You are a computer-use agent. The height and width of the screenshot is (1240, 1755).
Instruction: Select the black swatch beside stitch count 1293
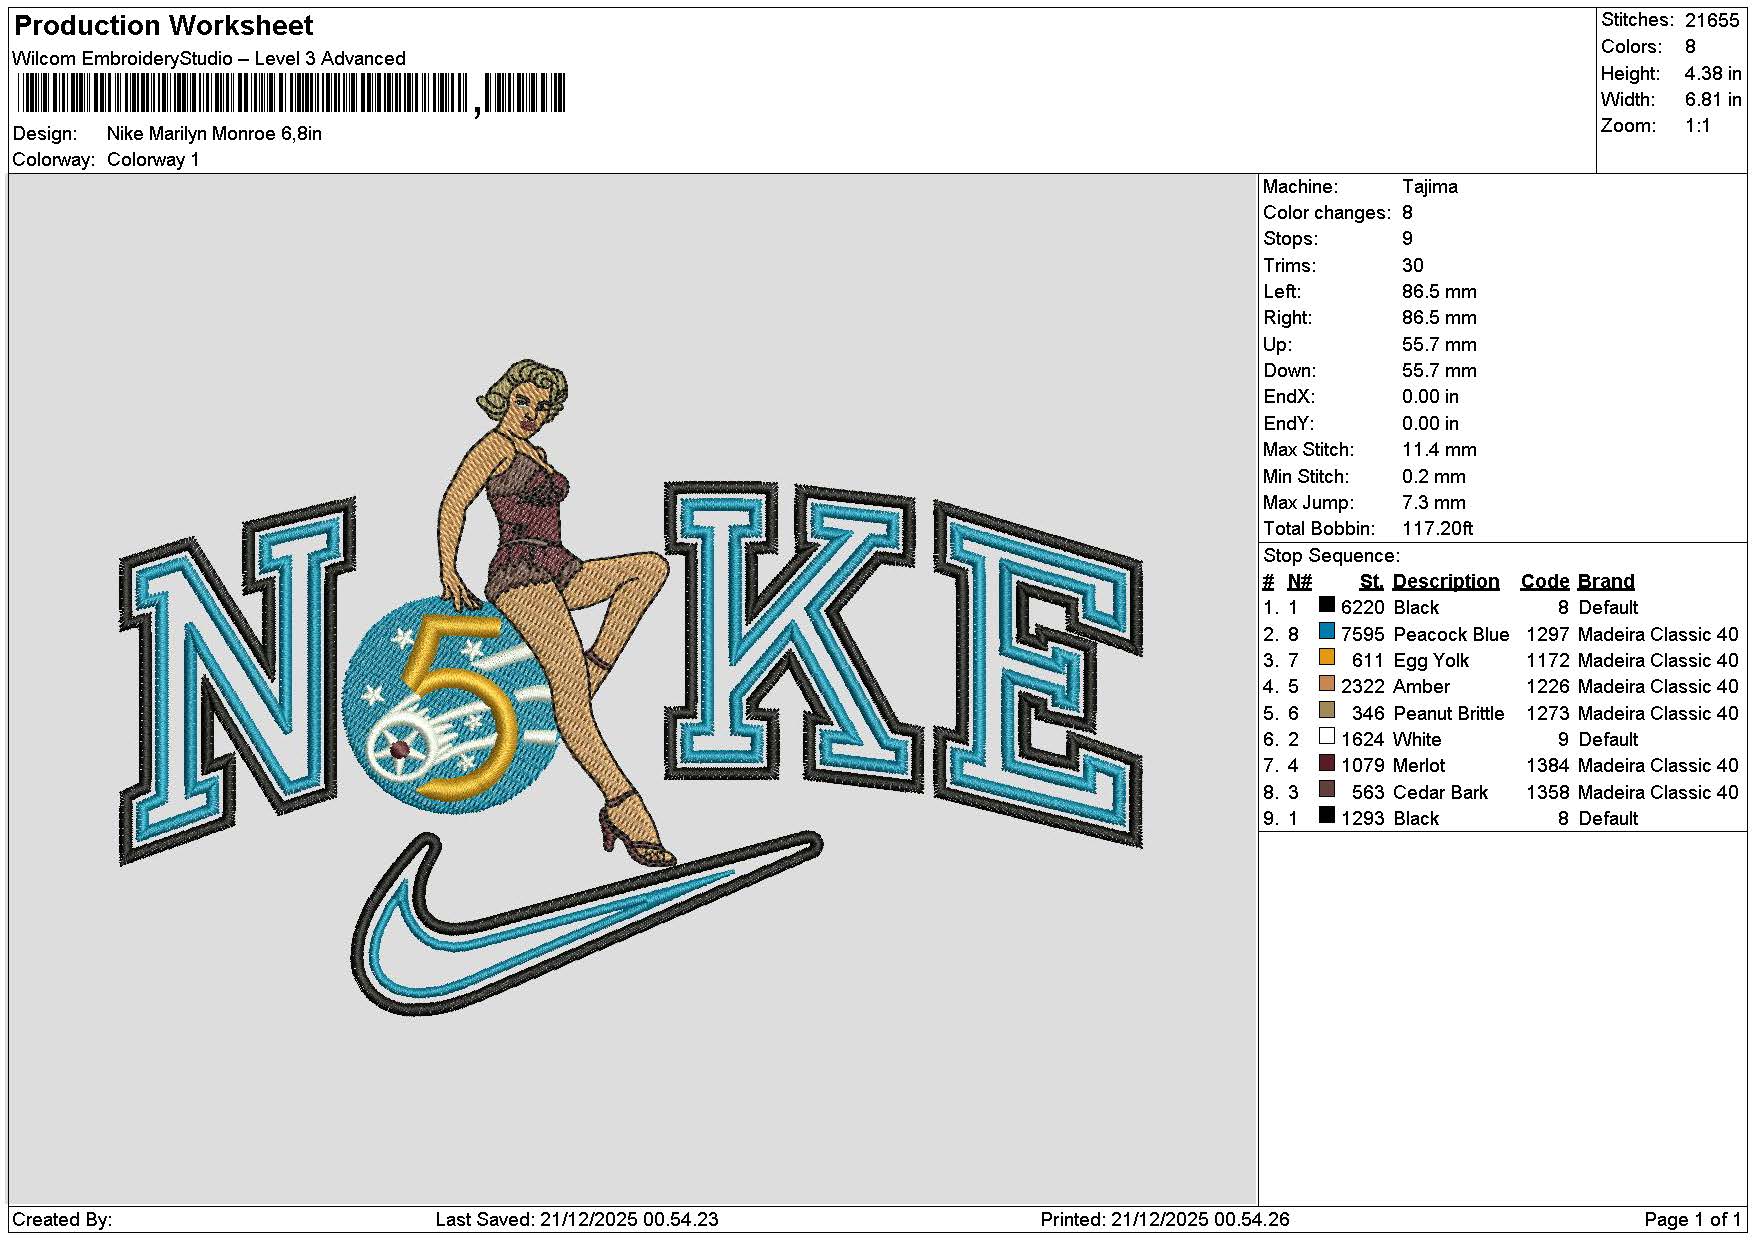[x=1327, y=816]
